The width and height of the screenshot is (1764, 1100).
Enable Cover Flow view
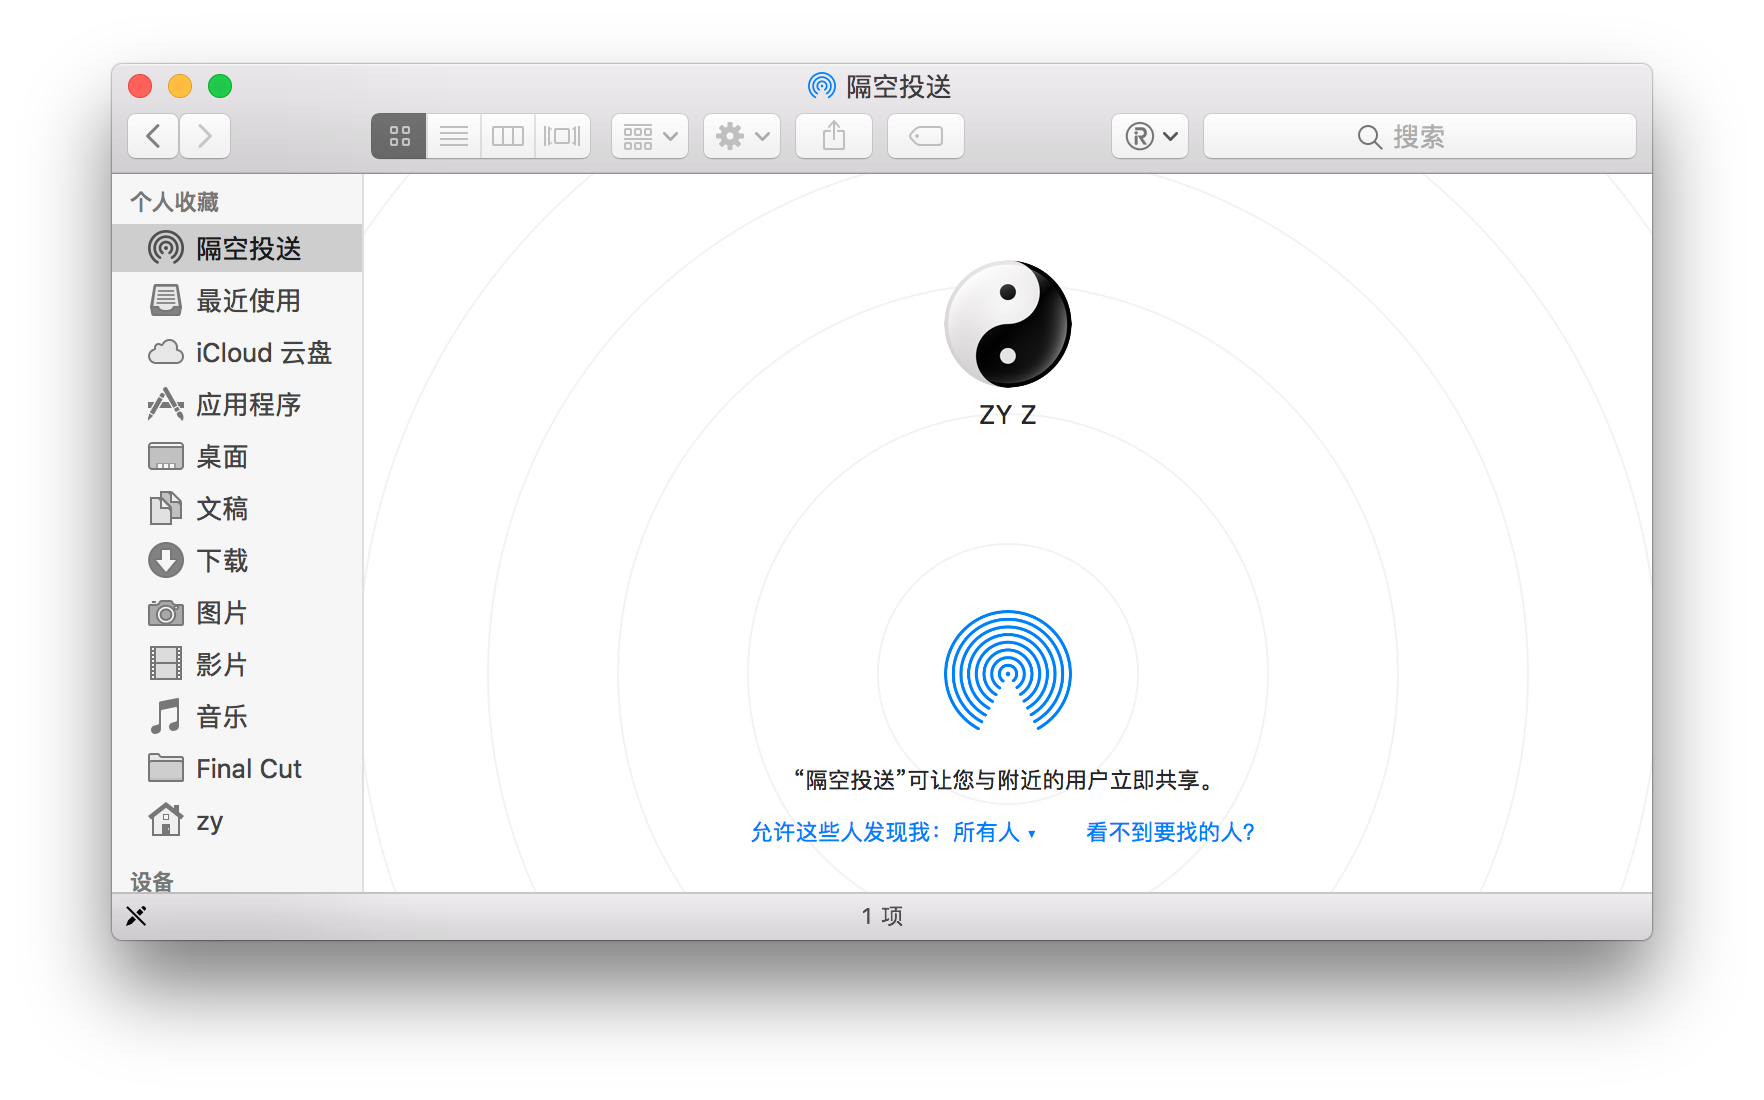point(562,136)
